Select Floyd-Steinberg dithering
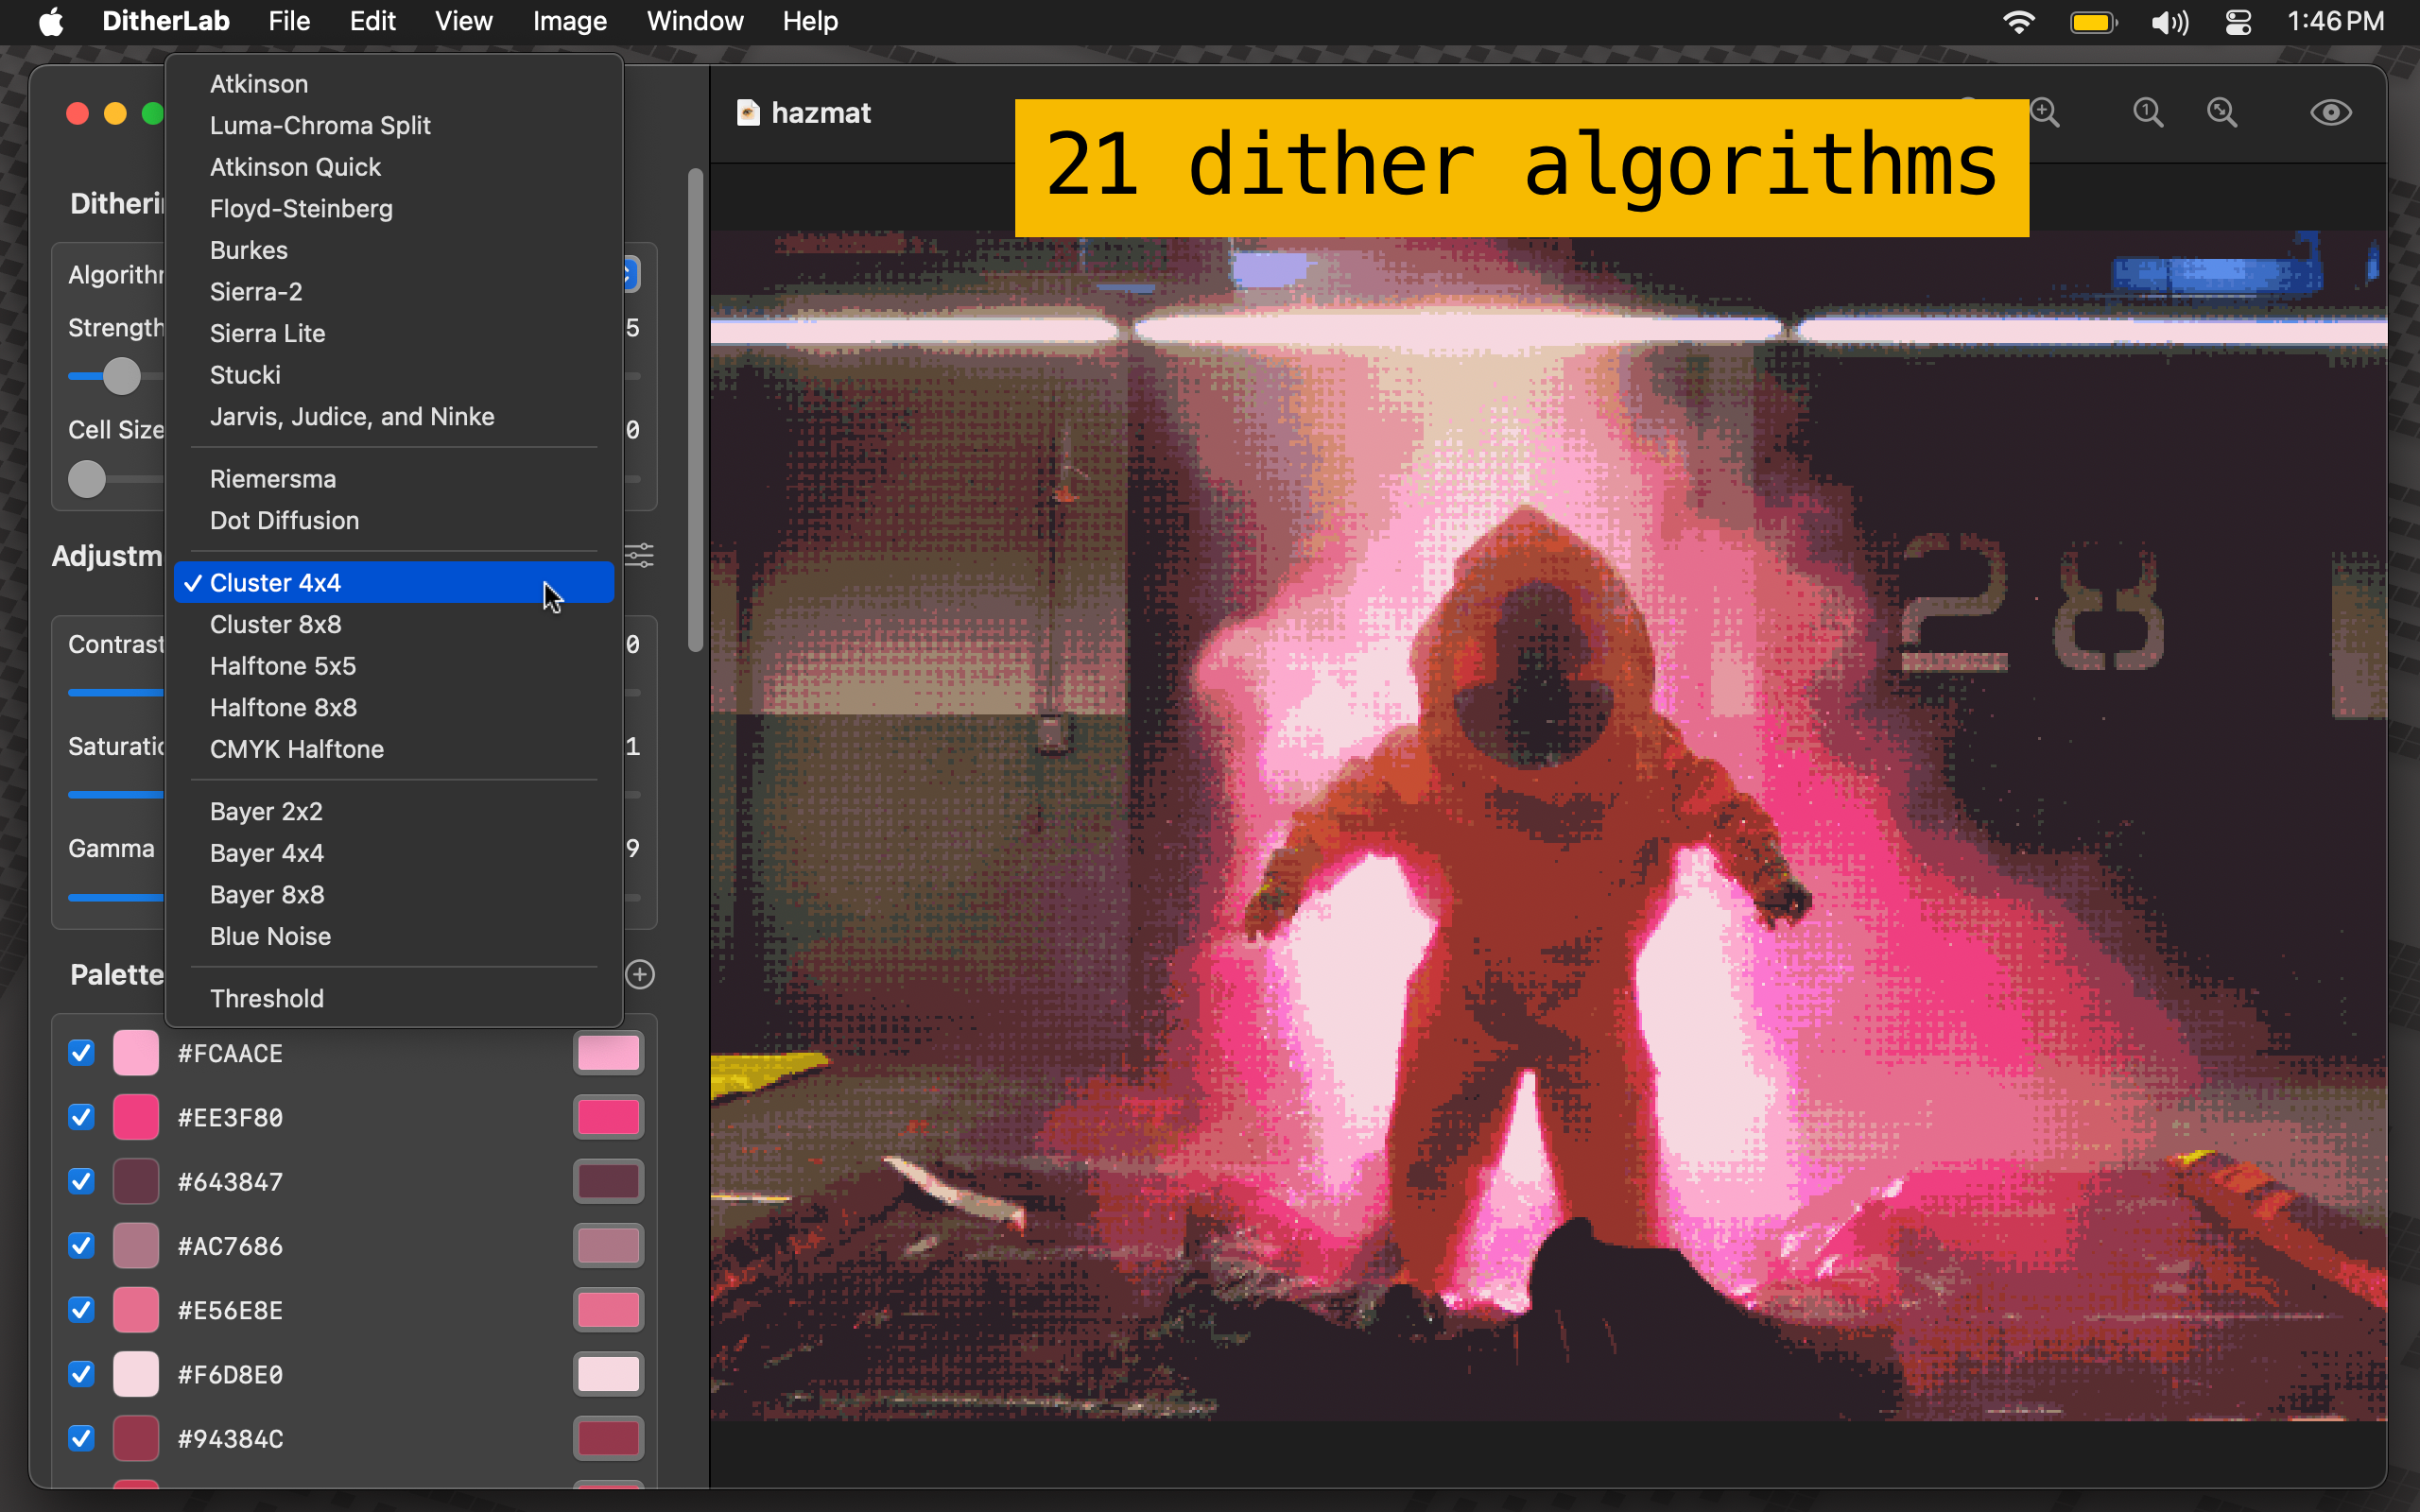The width and height of the screenshot is (2420, 1512). point(394,208)
